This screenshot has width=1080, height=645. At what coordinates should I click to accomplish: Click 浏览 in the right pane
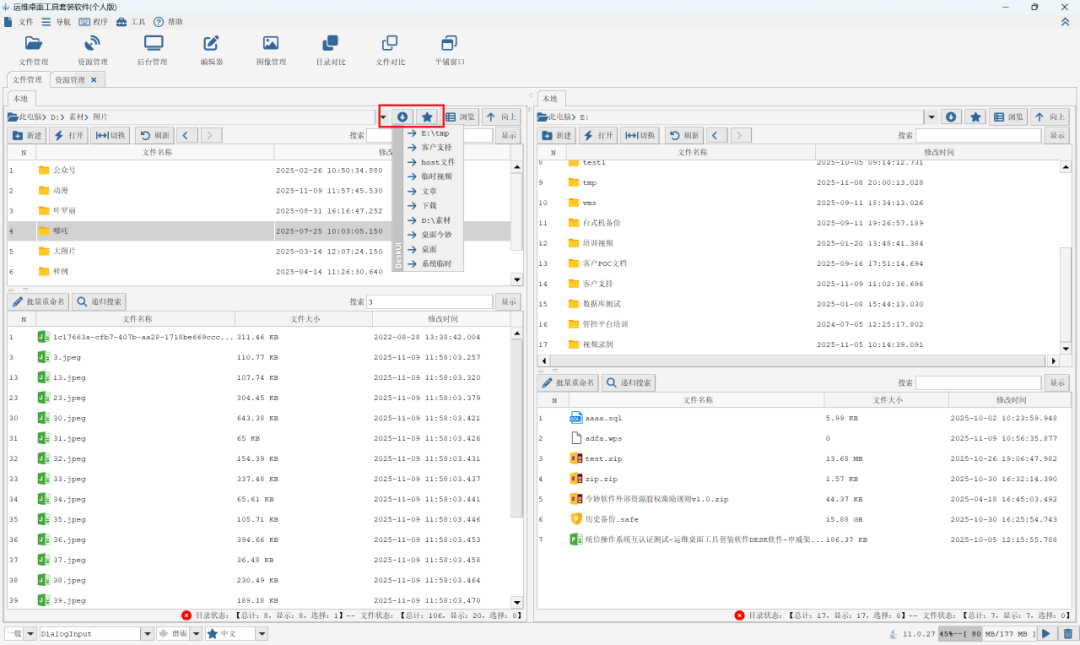[x=1009, y=117]
